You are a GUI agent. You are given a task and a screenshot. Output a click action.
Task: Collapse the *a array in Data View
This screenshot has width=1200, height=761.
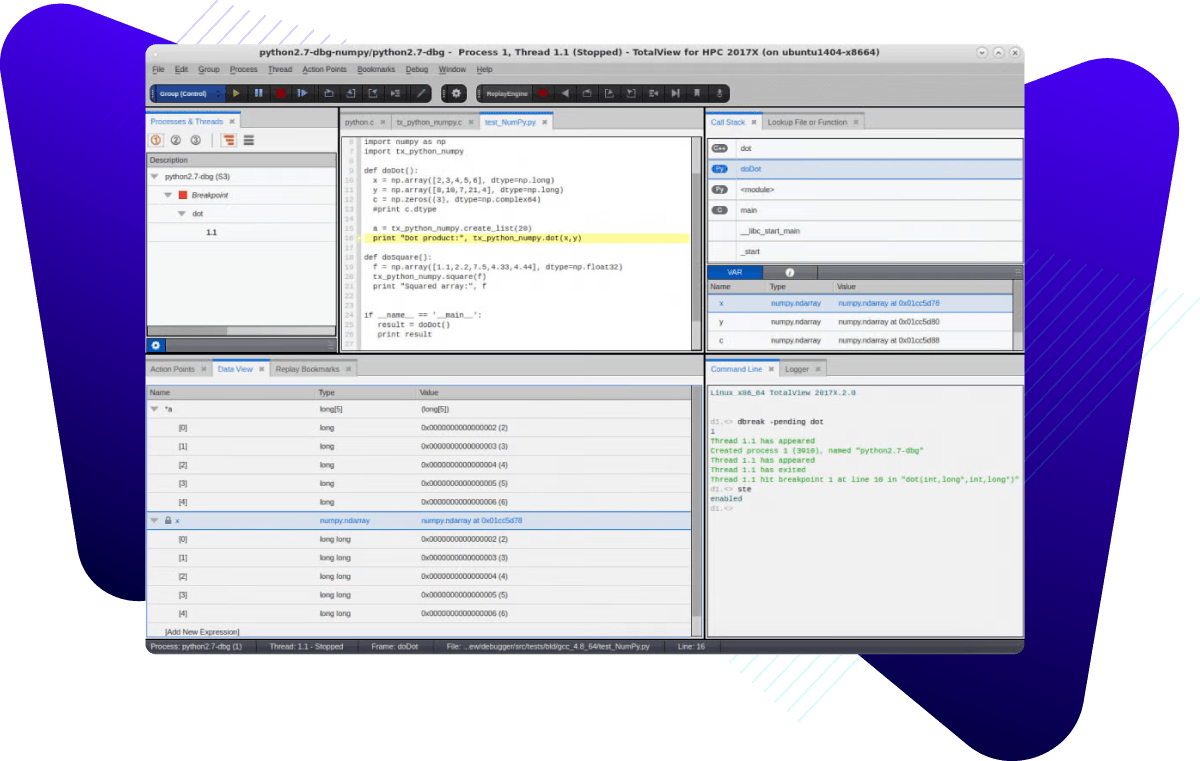155,409
